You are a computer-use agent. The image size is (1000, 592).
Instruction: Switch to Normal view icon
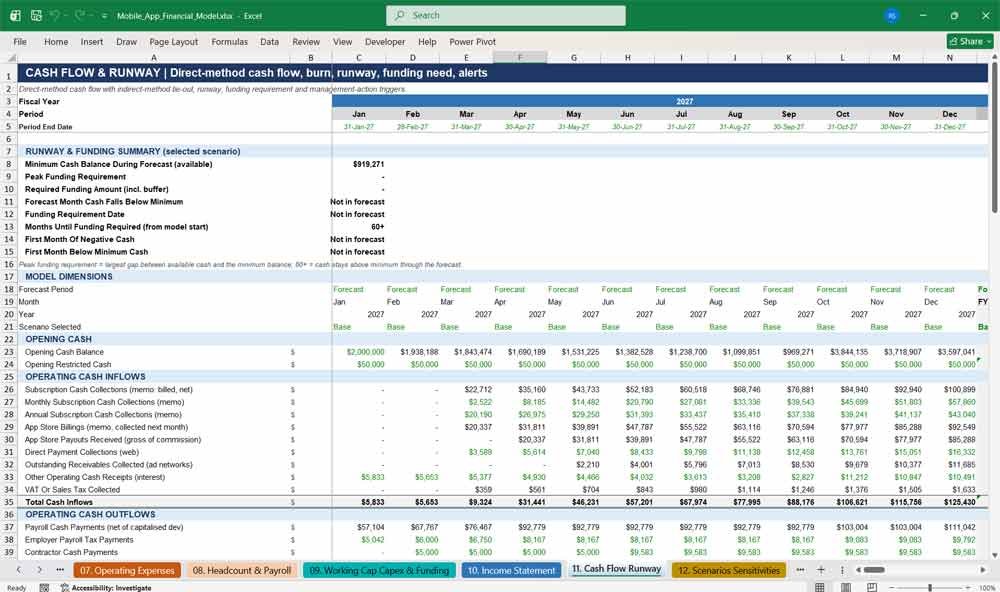tap(820, 587)
